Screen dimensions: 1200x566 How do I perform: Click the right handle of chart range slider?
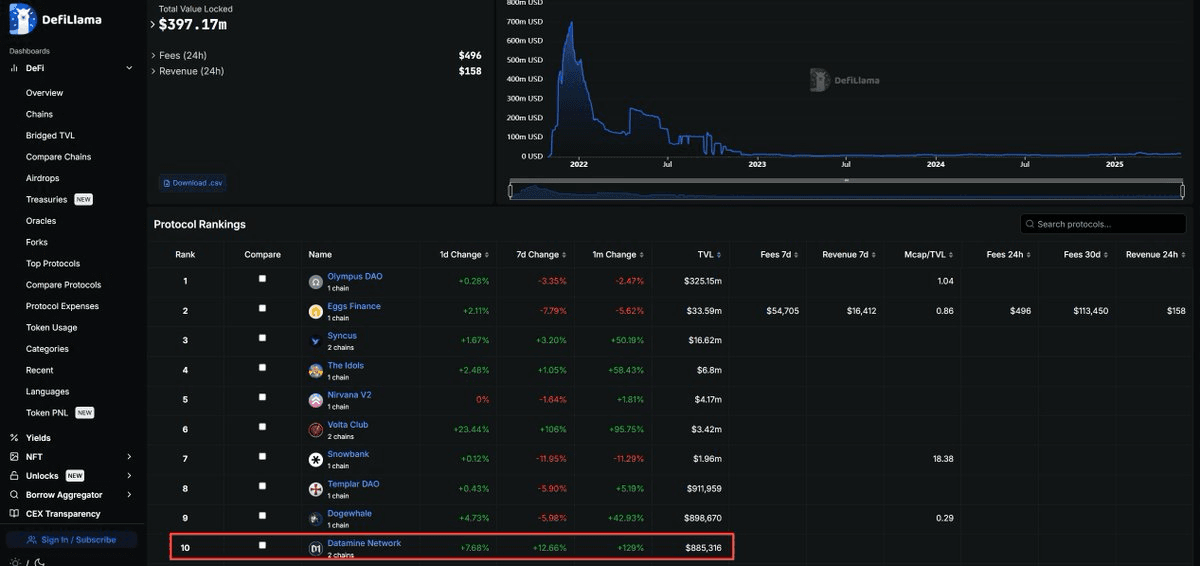(x=1182, y=190)
